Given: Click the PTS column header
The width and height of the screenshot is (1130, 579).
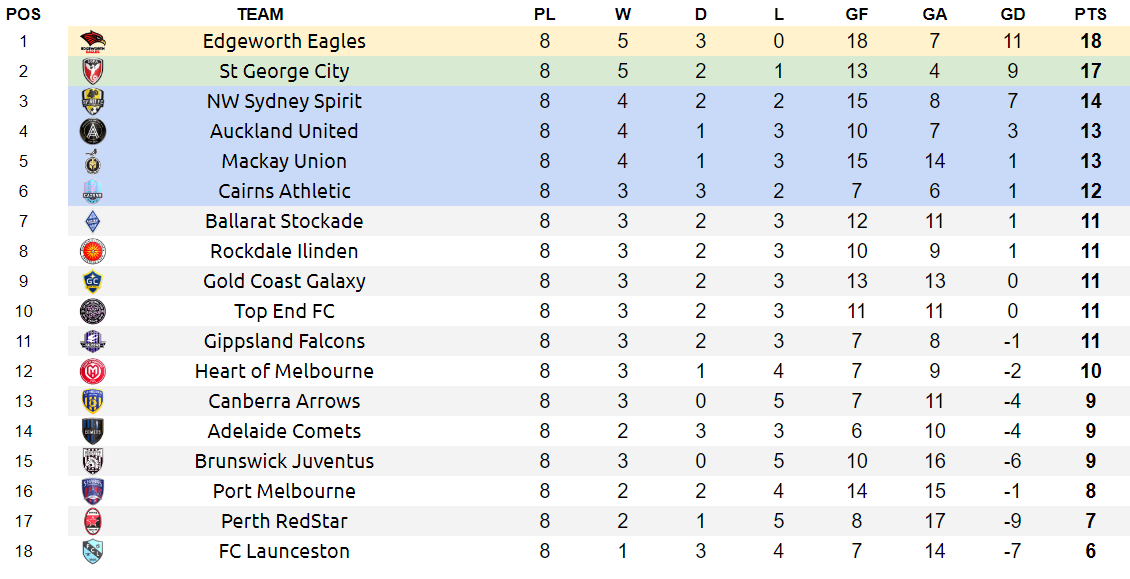Looking at the screenshot, I should tap(1090, 14).
